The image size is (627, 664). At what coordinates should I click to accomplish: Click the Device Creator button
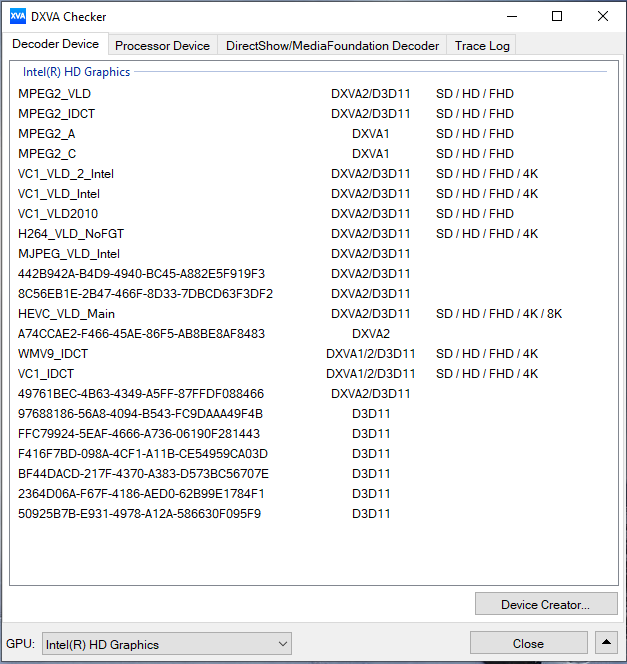[x=545, y=604]
